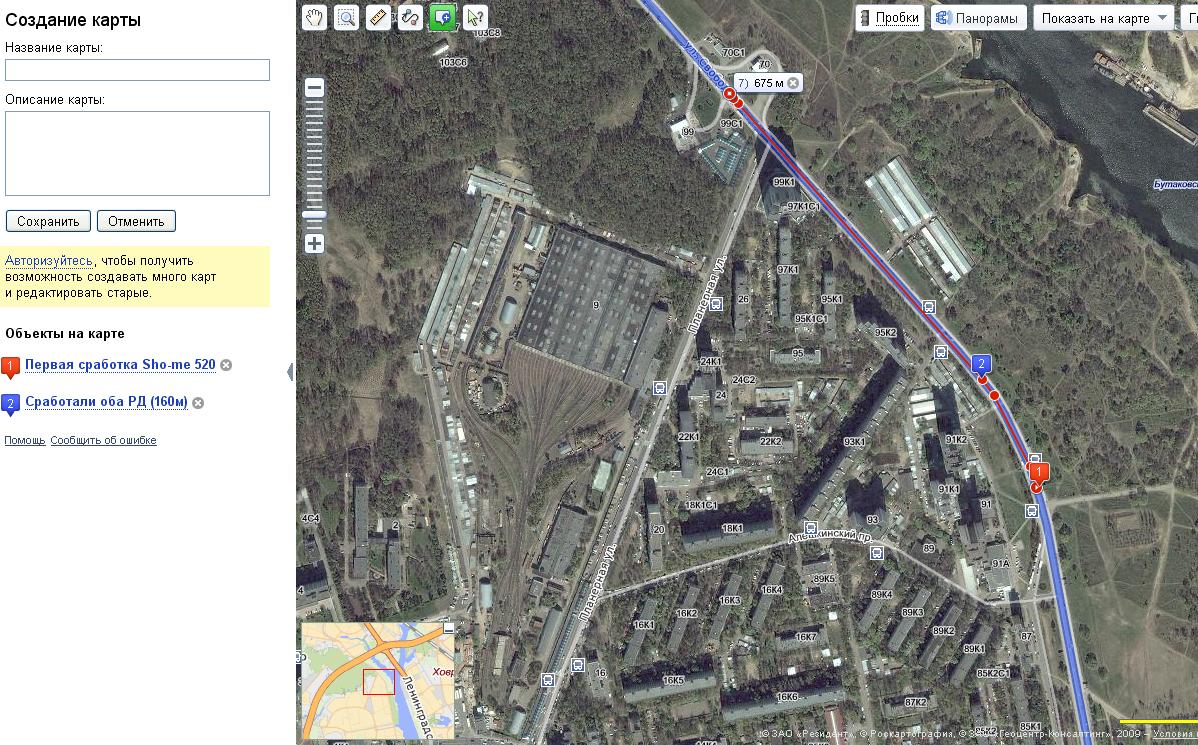
Task: Minimize the overview minimap
Action: 448,628
